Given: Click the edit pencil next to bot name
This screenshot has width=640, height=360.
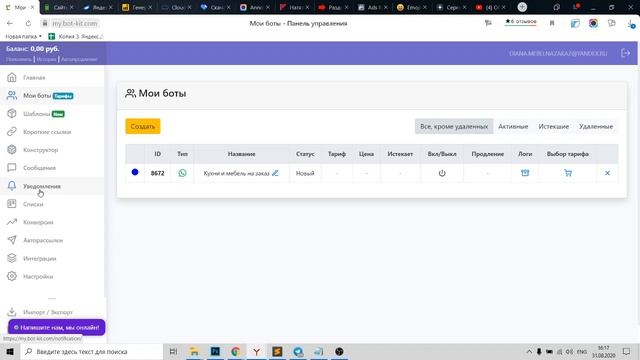Looking at the screenshot, I should coord(276,173).
